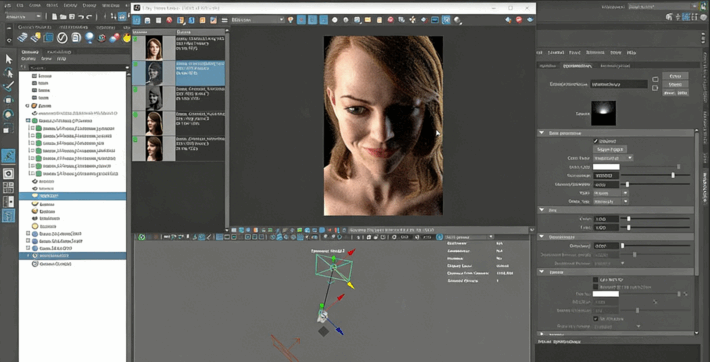The image size is (710, 362).
Task: Select the blue highlighted row in the outliner
Action: pos(72,196)
